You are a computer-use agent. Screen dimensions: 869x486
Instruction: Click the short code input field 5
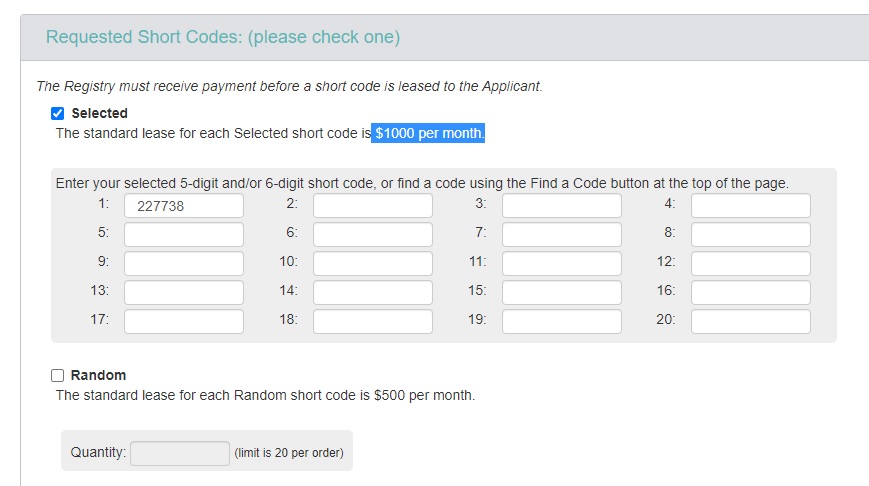point(184,235)
